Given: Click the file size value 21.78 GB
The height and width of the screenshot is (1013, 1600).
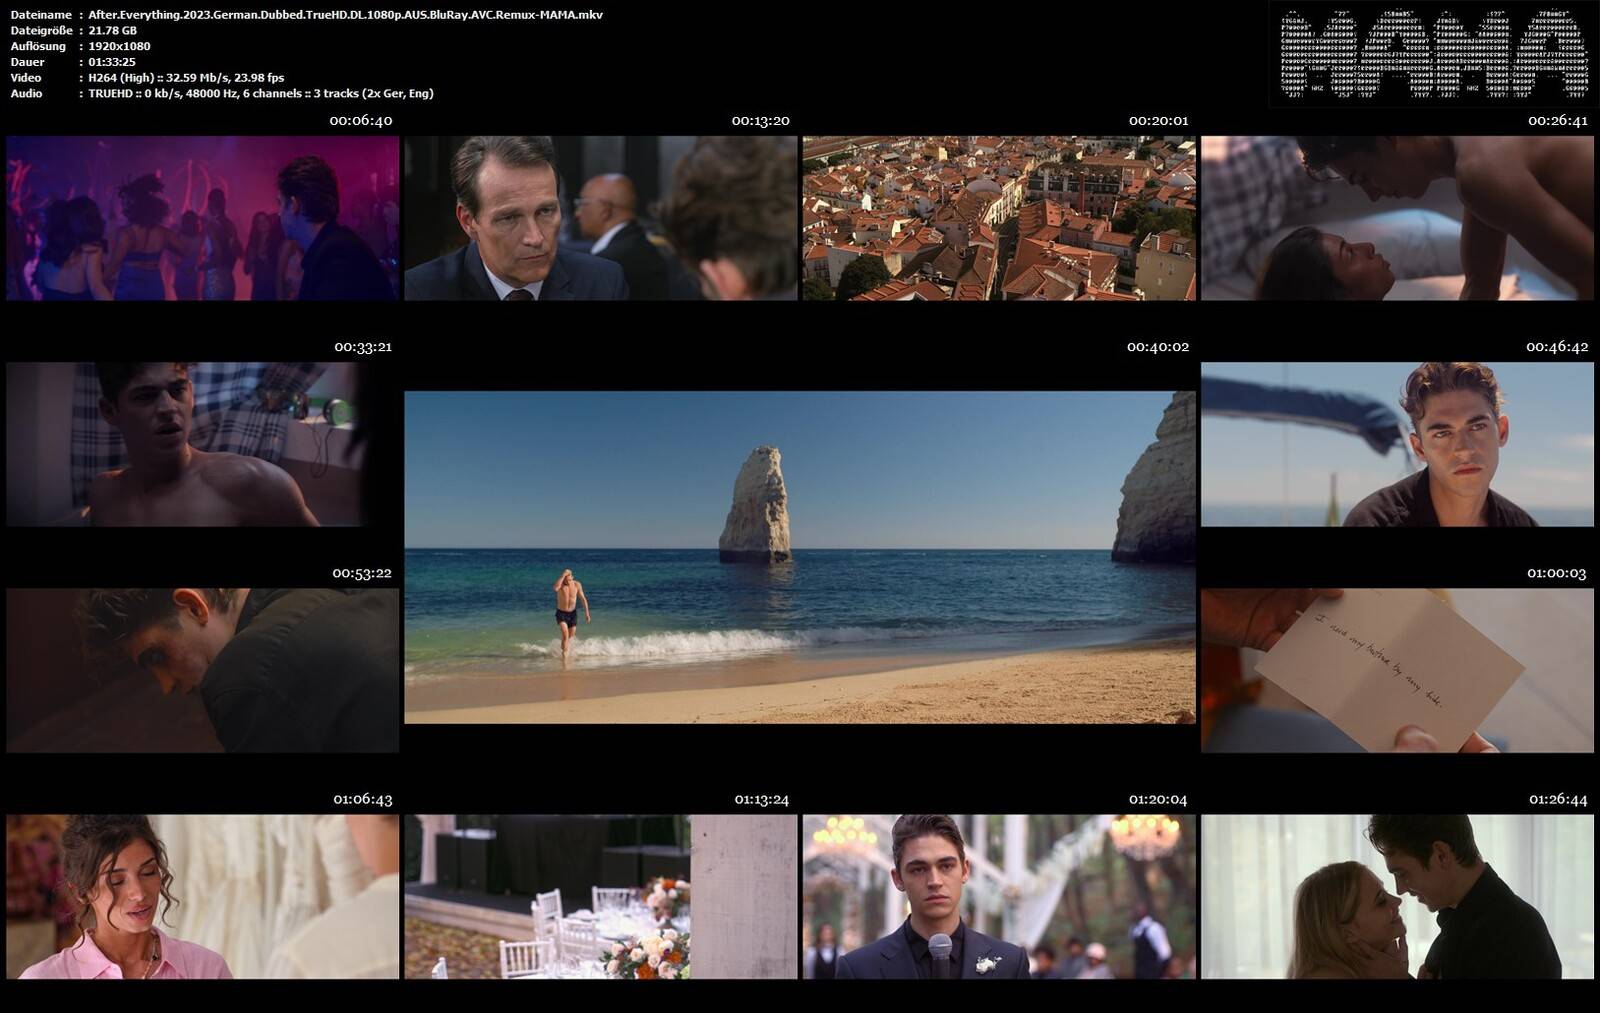Looking at the screenshot, I should pos(113,31).
